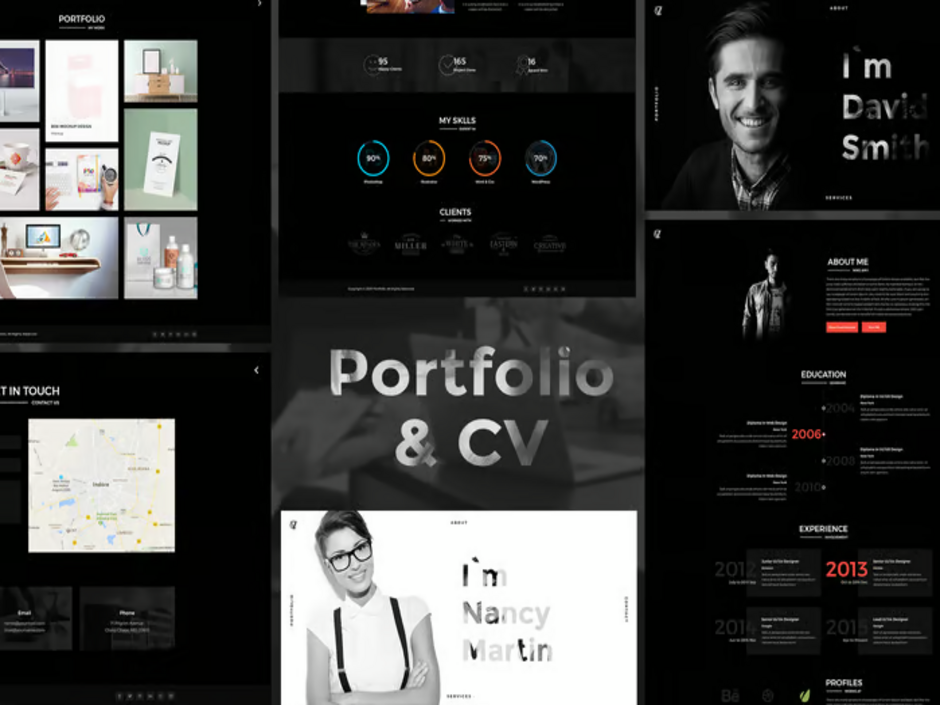
Task: Click the 165 Projects Done checkmark icon
Action: tap(446, 65)
